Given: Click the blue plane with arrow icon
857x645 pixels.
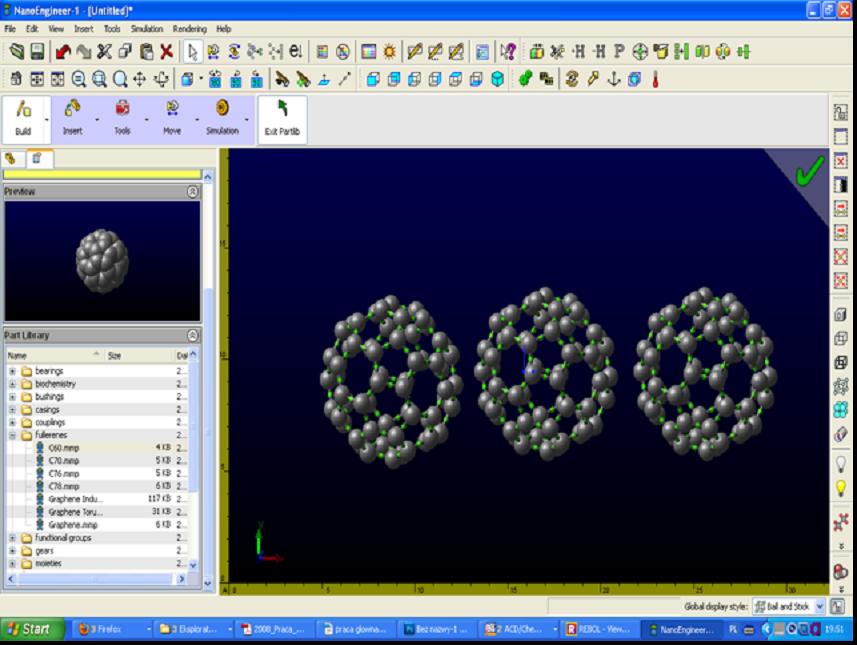Looking at the screenshot, I should (324, 79).
